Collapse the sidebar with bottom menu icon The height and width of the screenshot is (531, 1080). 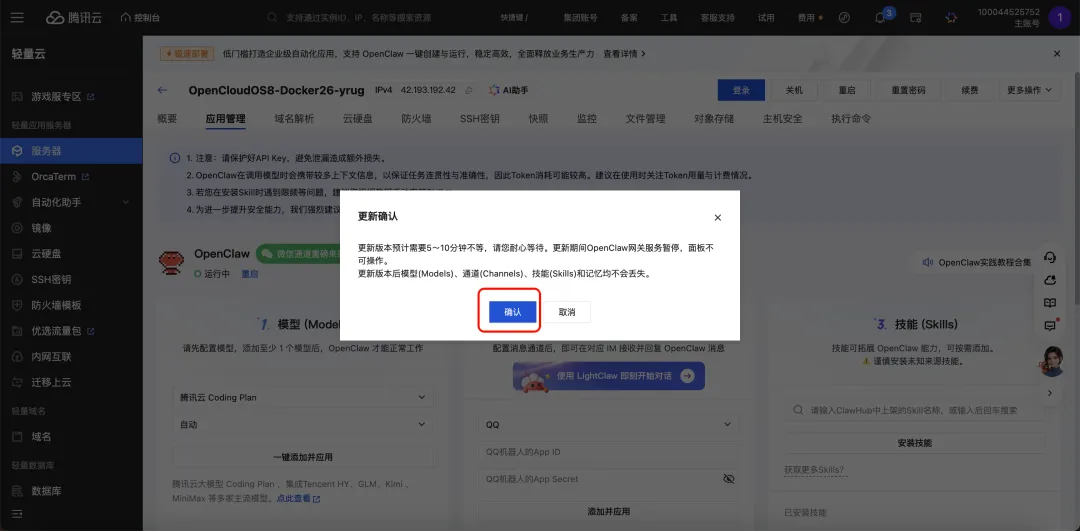click(x=17, y=514)
